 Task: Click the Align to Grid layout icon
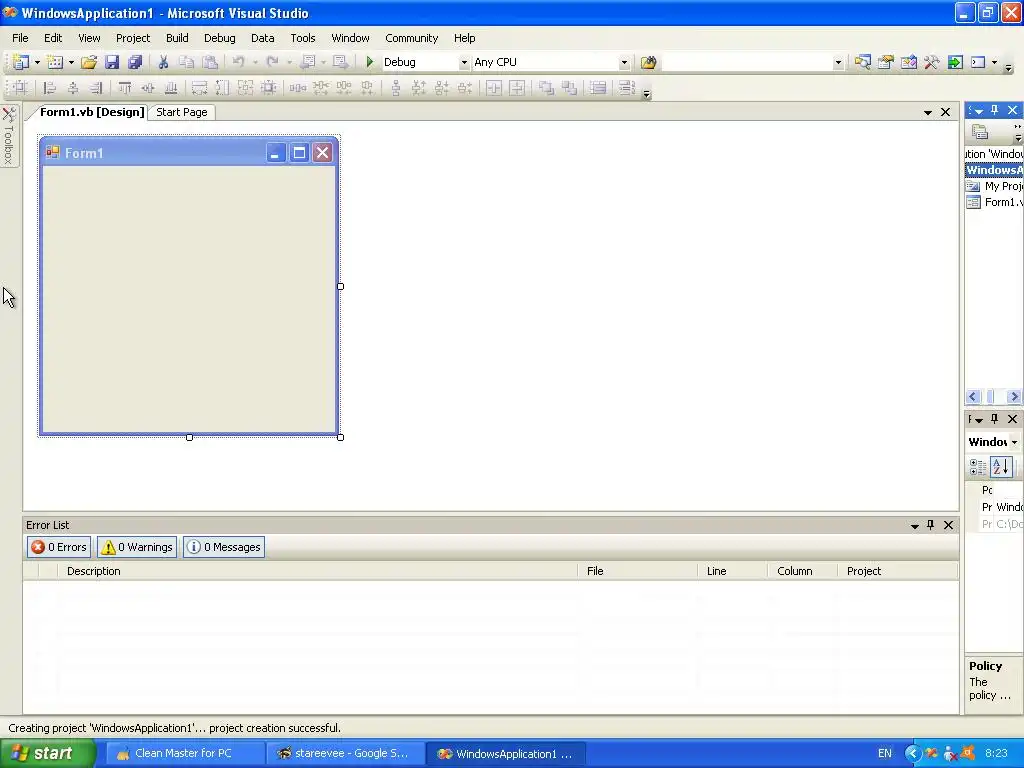click(21, 88)
